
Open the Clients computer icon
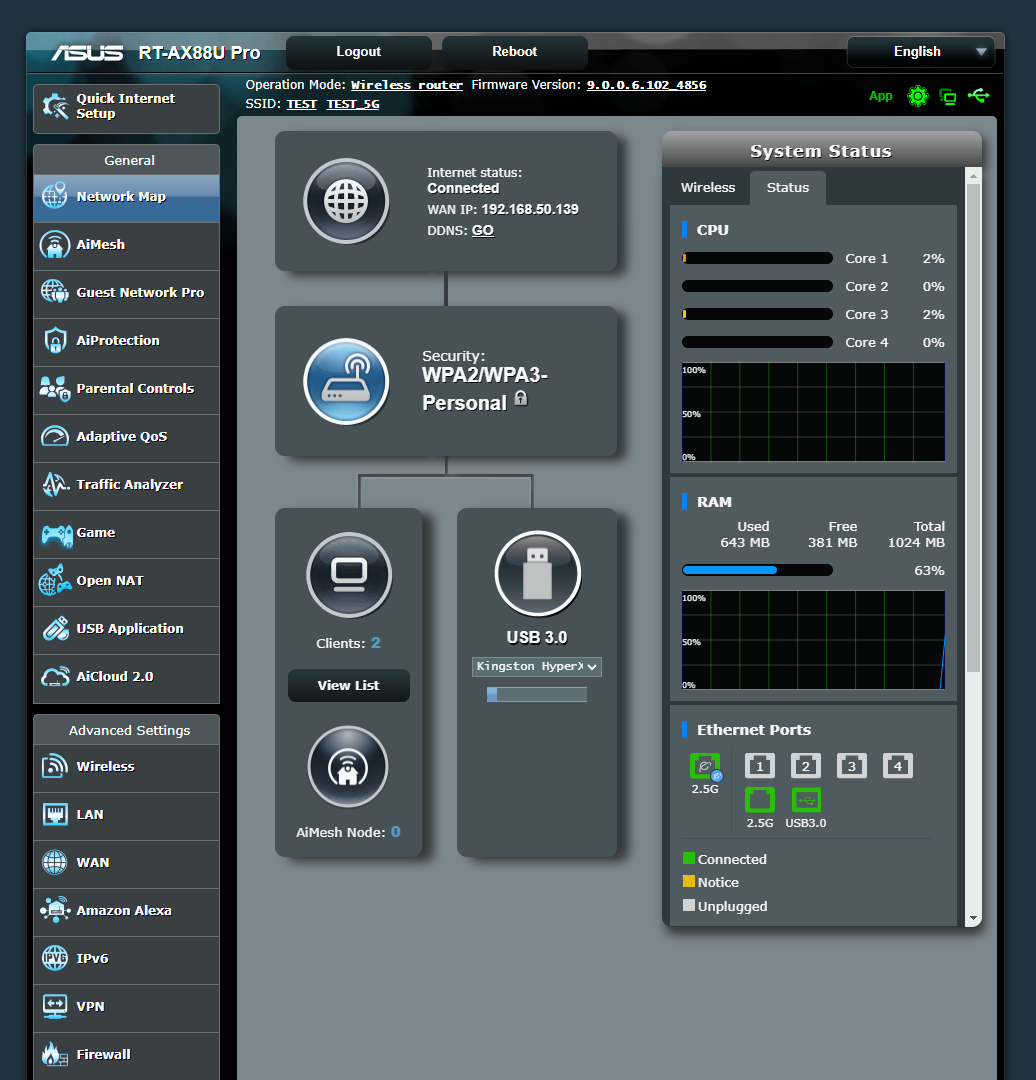349,574
